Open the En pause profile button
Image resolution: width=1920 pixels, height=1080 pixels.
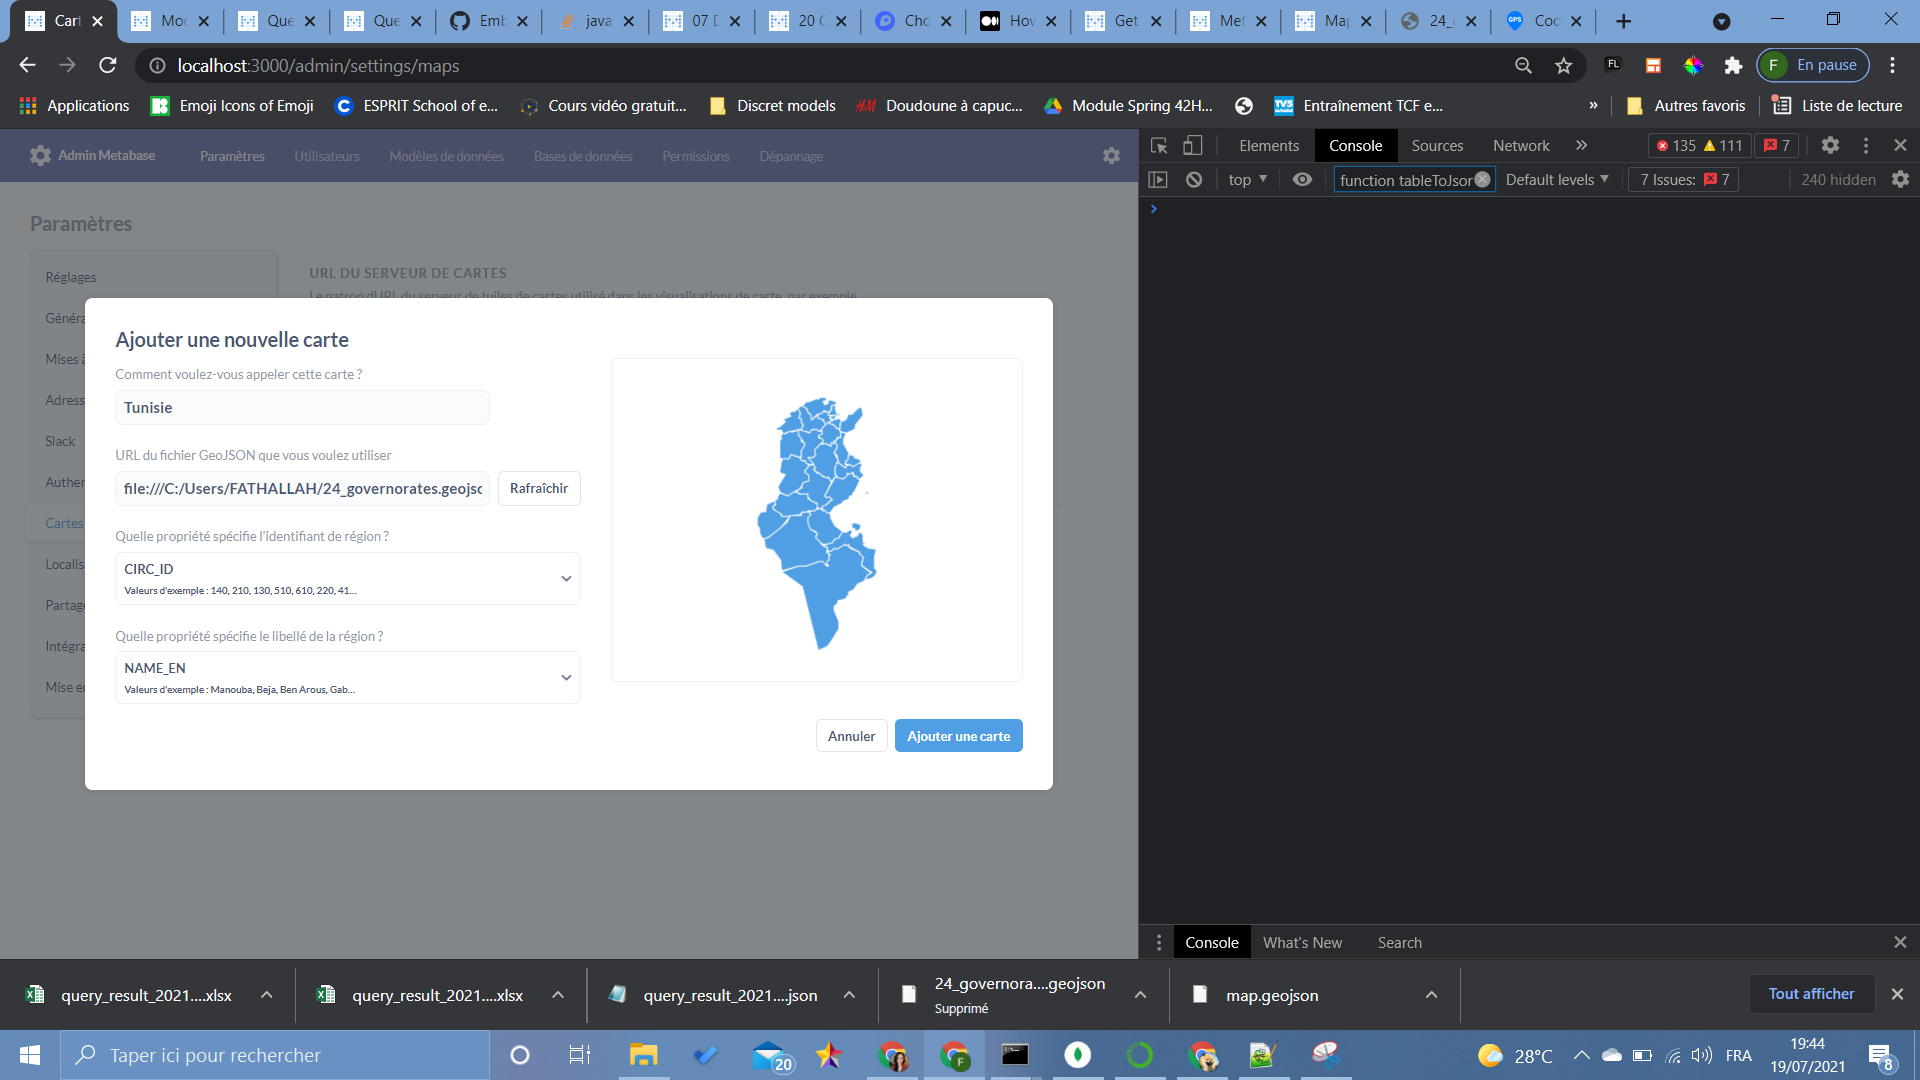click(1814, 66)
